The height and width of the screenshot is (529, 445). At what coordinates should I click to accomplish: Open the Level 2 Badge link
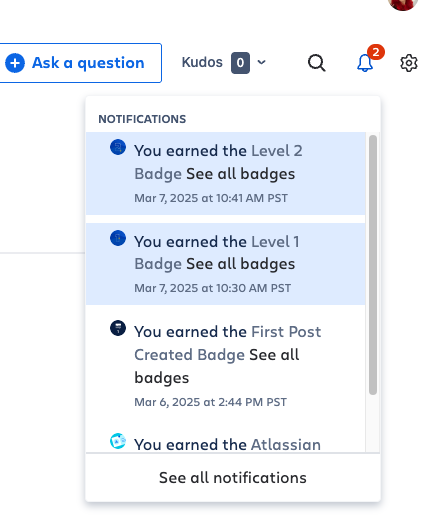click(218, 162)
